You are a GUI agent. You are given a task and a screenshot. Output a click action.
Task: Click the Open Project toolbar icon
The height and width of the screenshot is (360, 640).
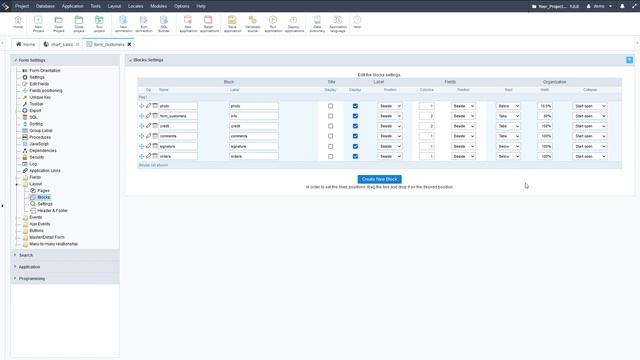pyautogui.click(x=59, y=24)
